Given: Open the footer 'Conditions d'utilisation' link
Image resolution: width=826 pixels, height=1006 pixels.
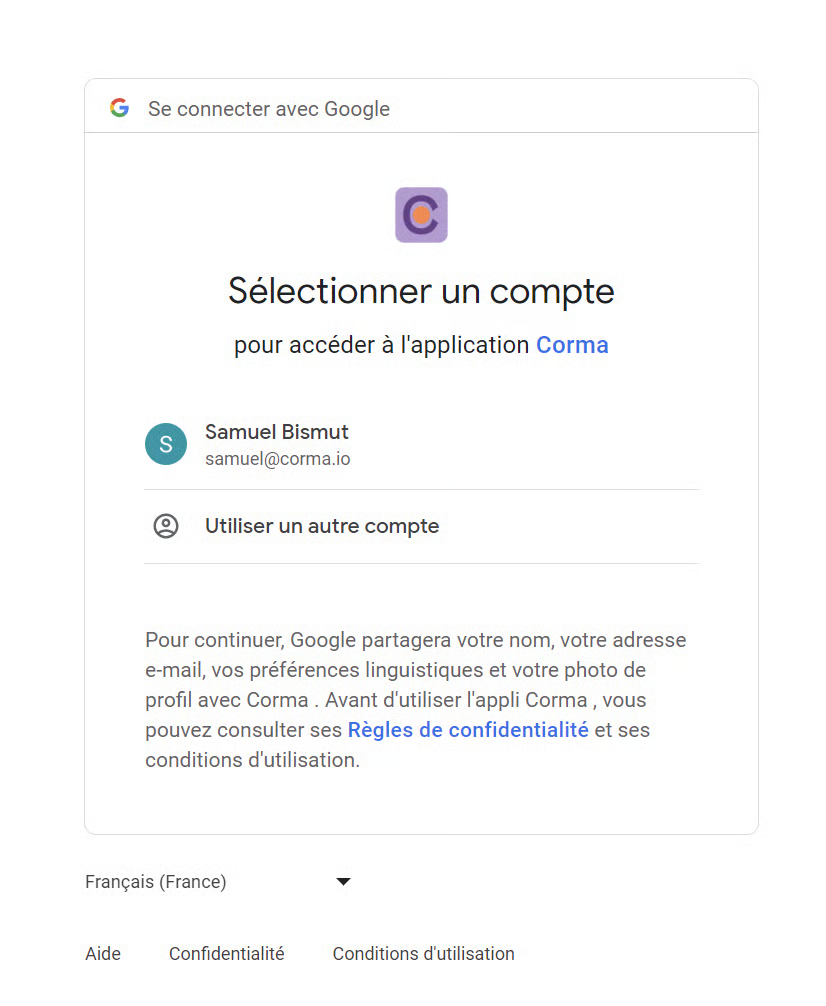Looking at the screenshot, I should (424, 954).
